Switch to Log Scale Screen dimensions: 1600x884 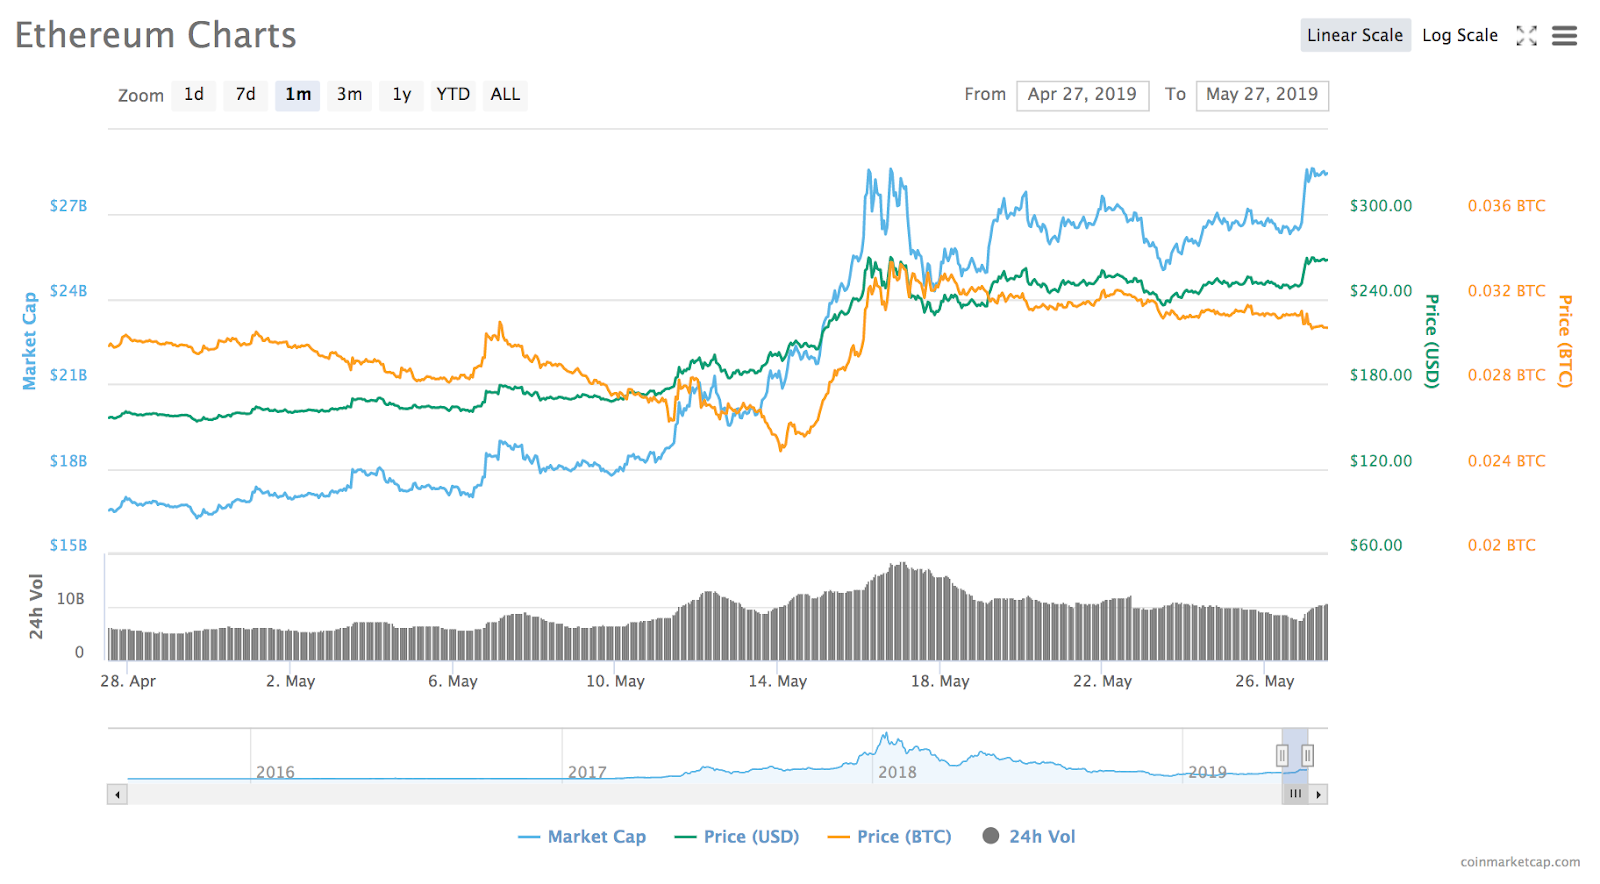[1460, 35]
